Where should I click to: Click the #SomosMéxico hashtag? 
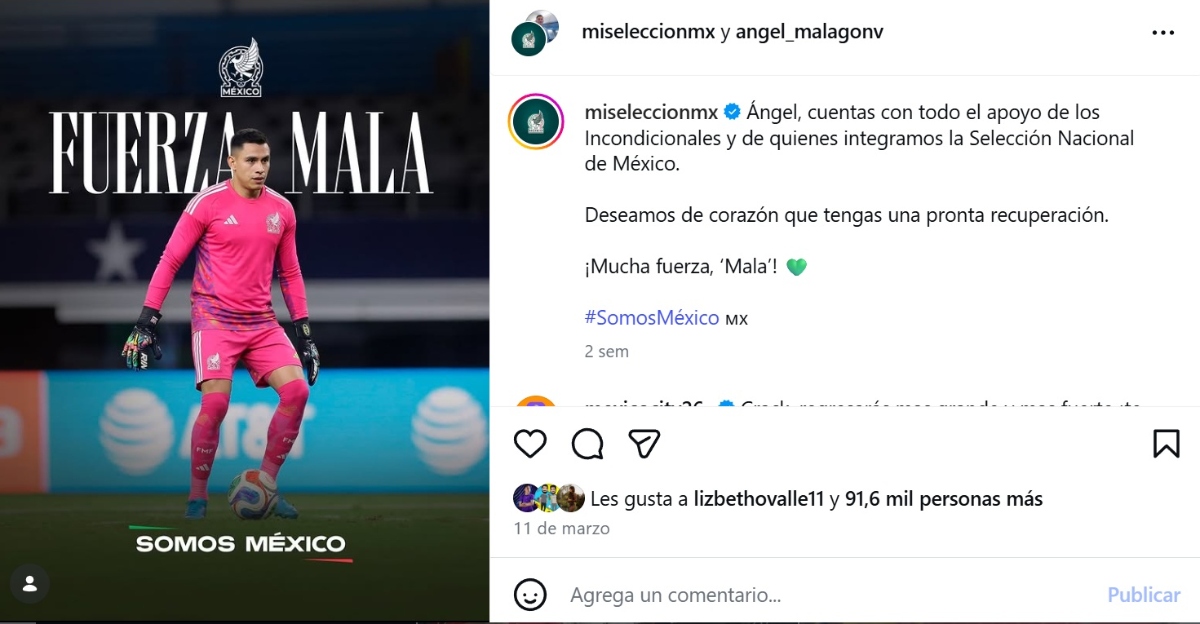click(652, 318)
